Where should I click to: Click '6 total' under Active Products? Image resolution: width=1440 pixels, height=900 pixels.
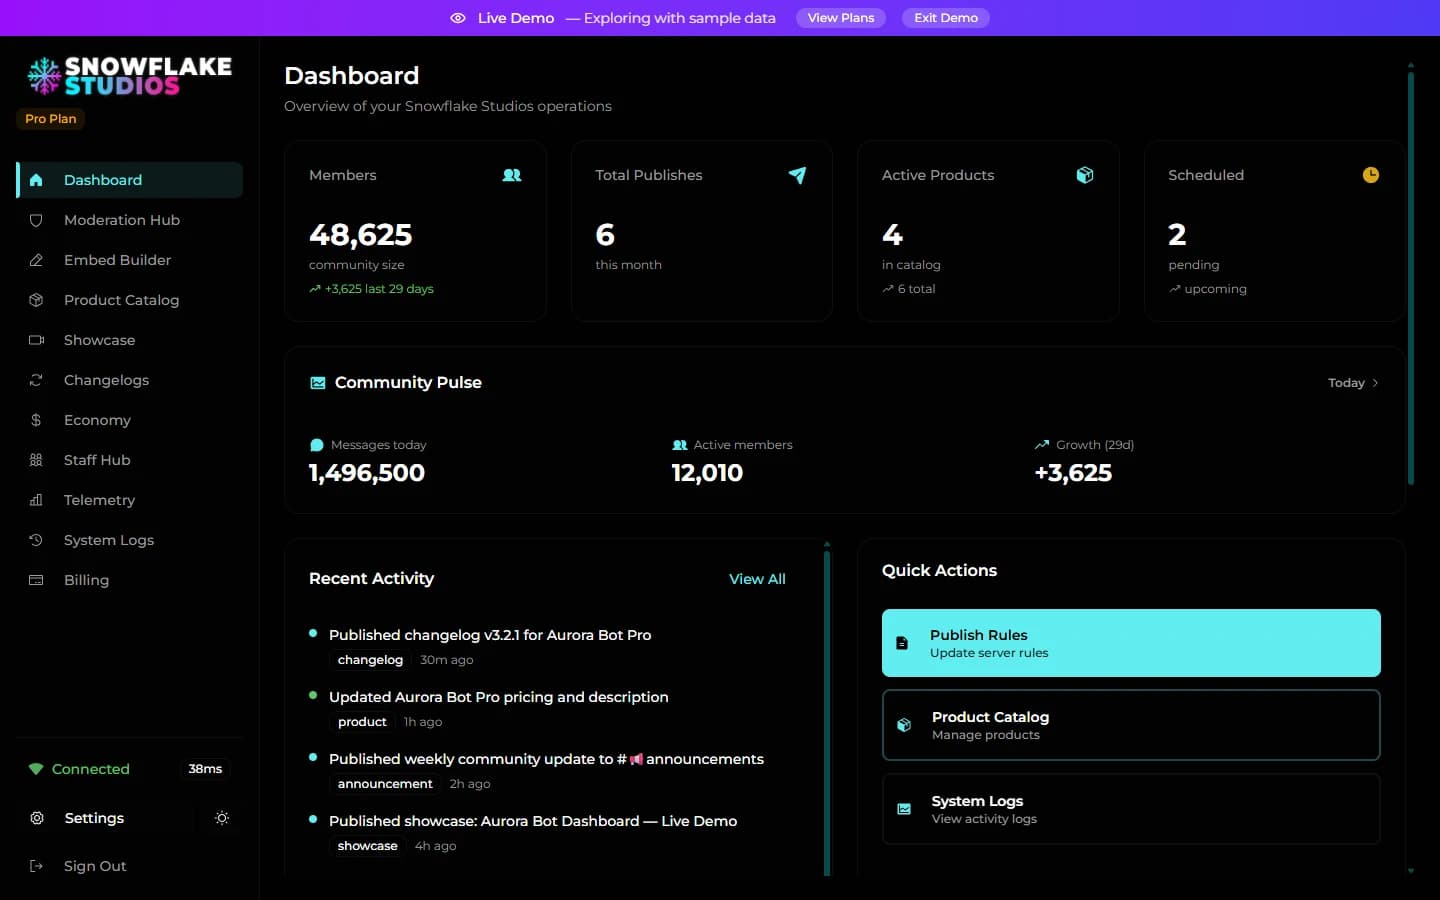coord(916,289)
